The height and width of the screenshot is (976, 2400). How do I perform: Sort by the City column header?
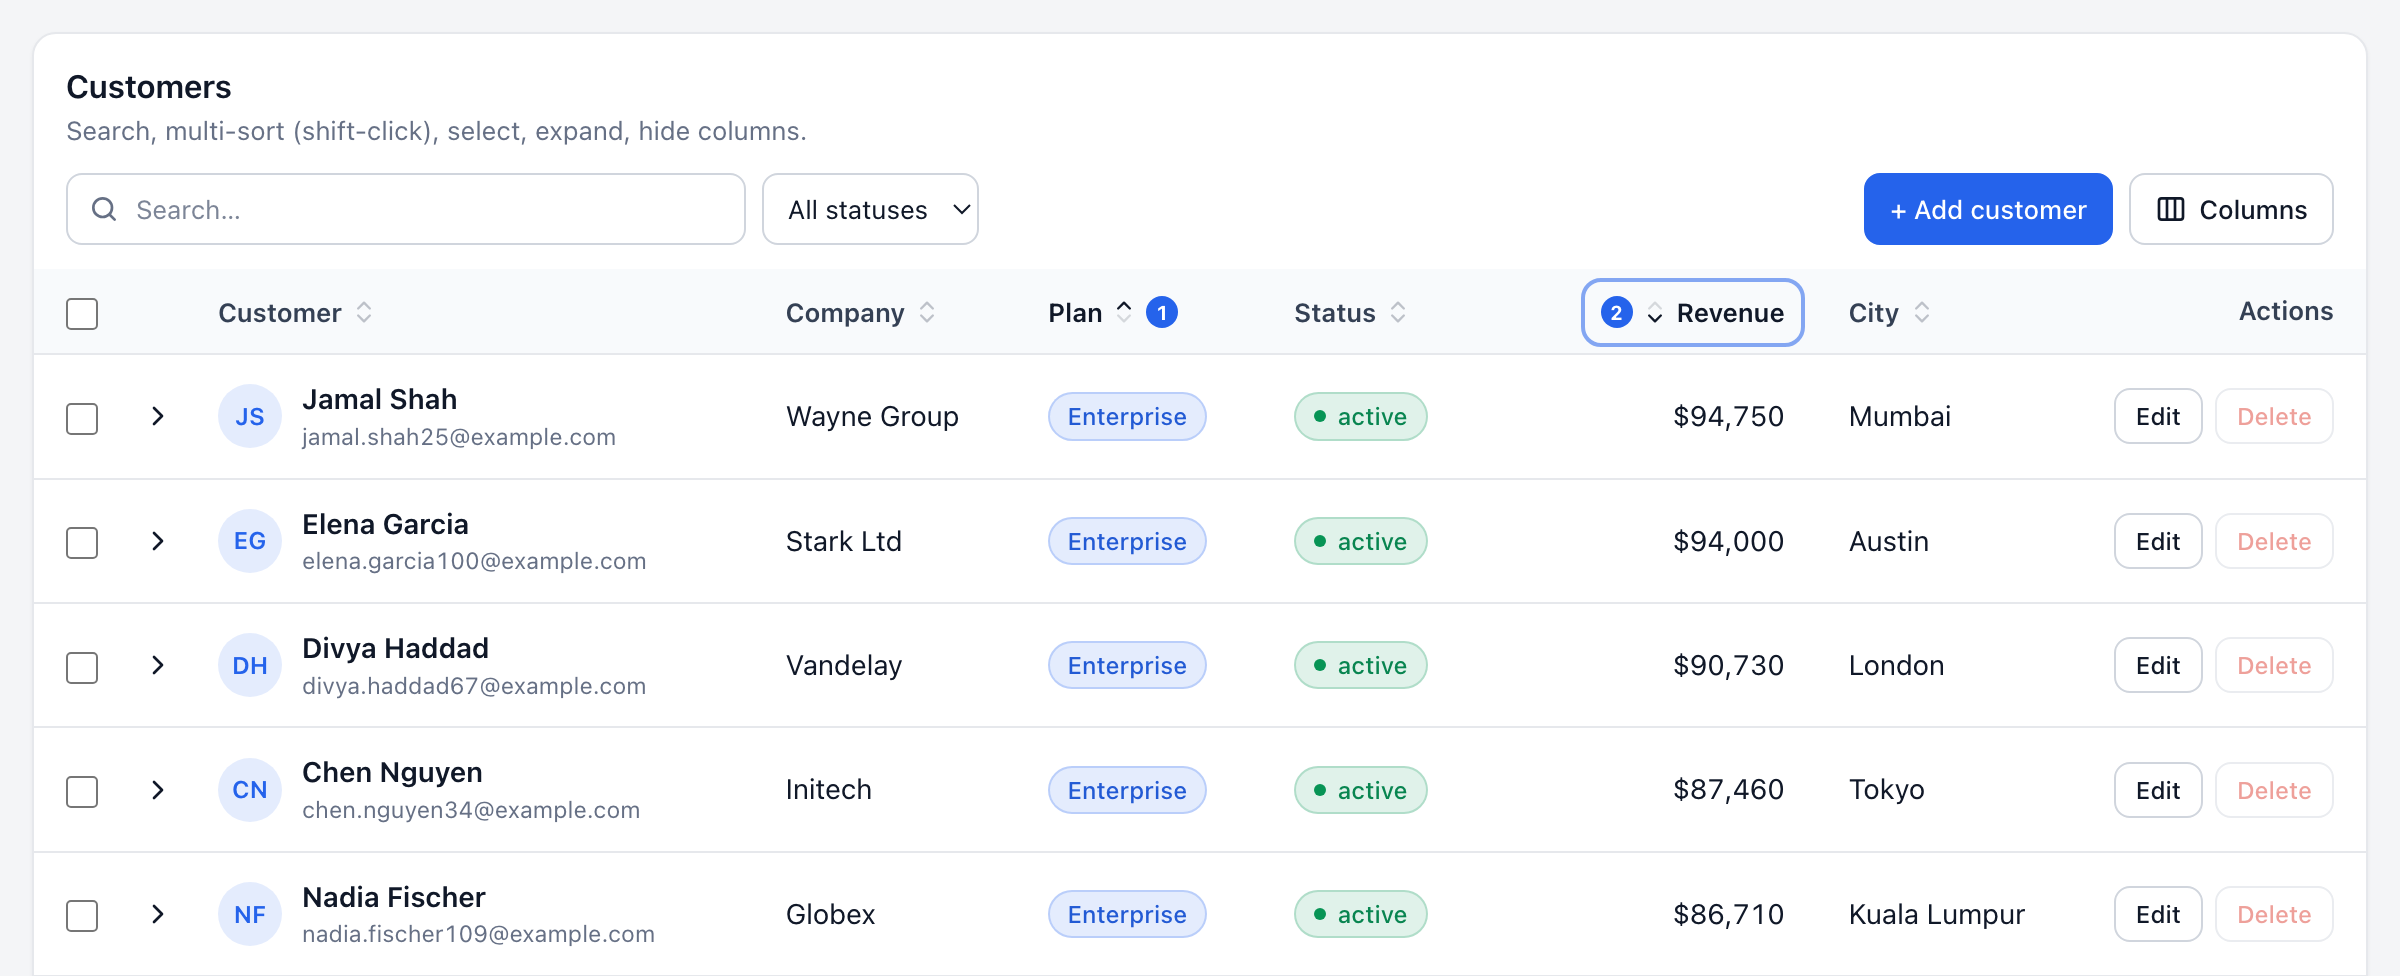click(1890, 313)
